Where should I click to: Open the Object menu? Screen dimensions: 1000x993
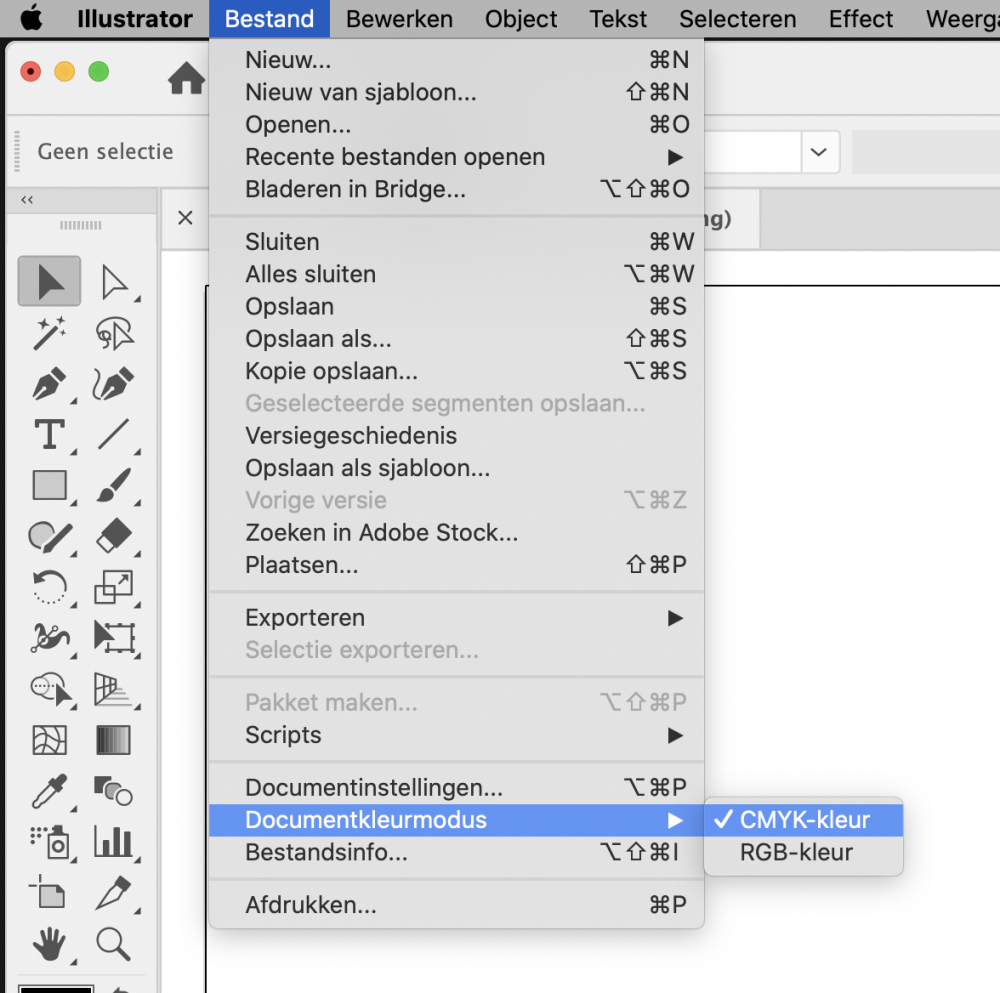click(521, 18)
